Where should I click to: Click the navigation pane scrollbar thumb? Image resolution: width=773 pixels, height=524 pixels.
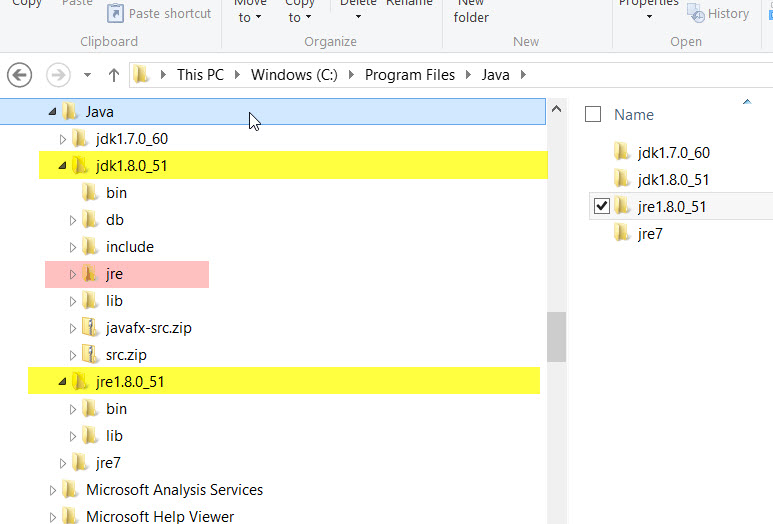pyautogui.click(x=557, y=337)
